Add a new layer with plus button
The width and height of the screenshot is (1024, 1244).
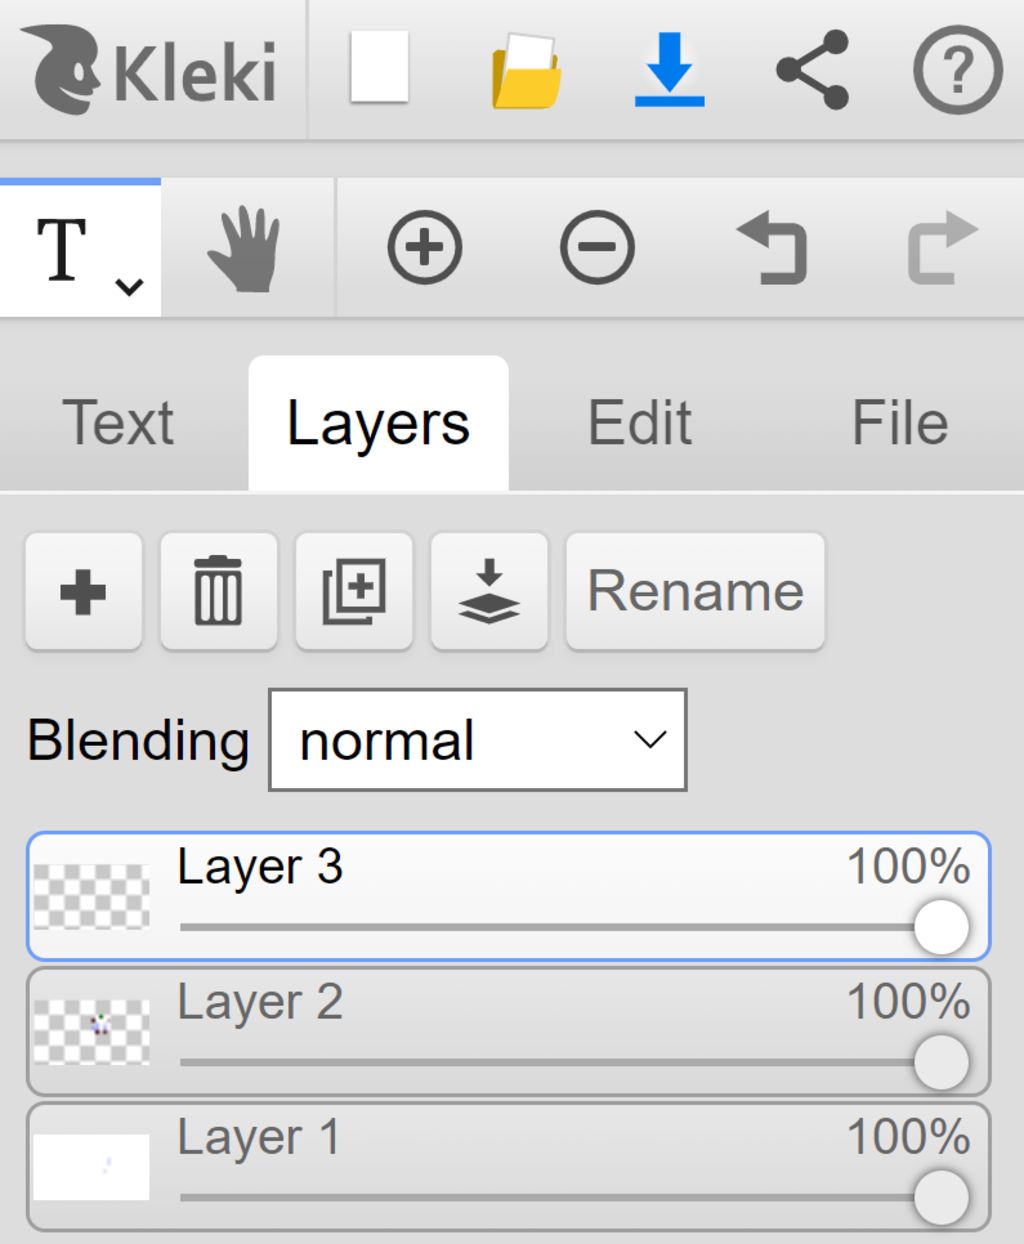pyautogui.click(x=83, y=591)
